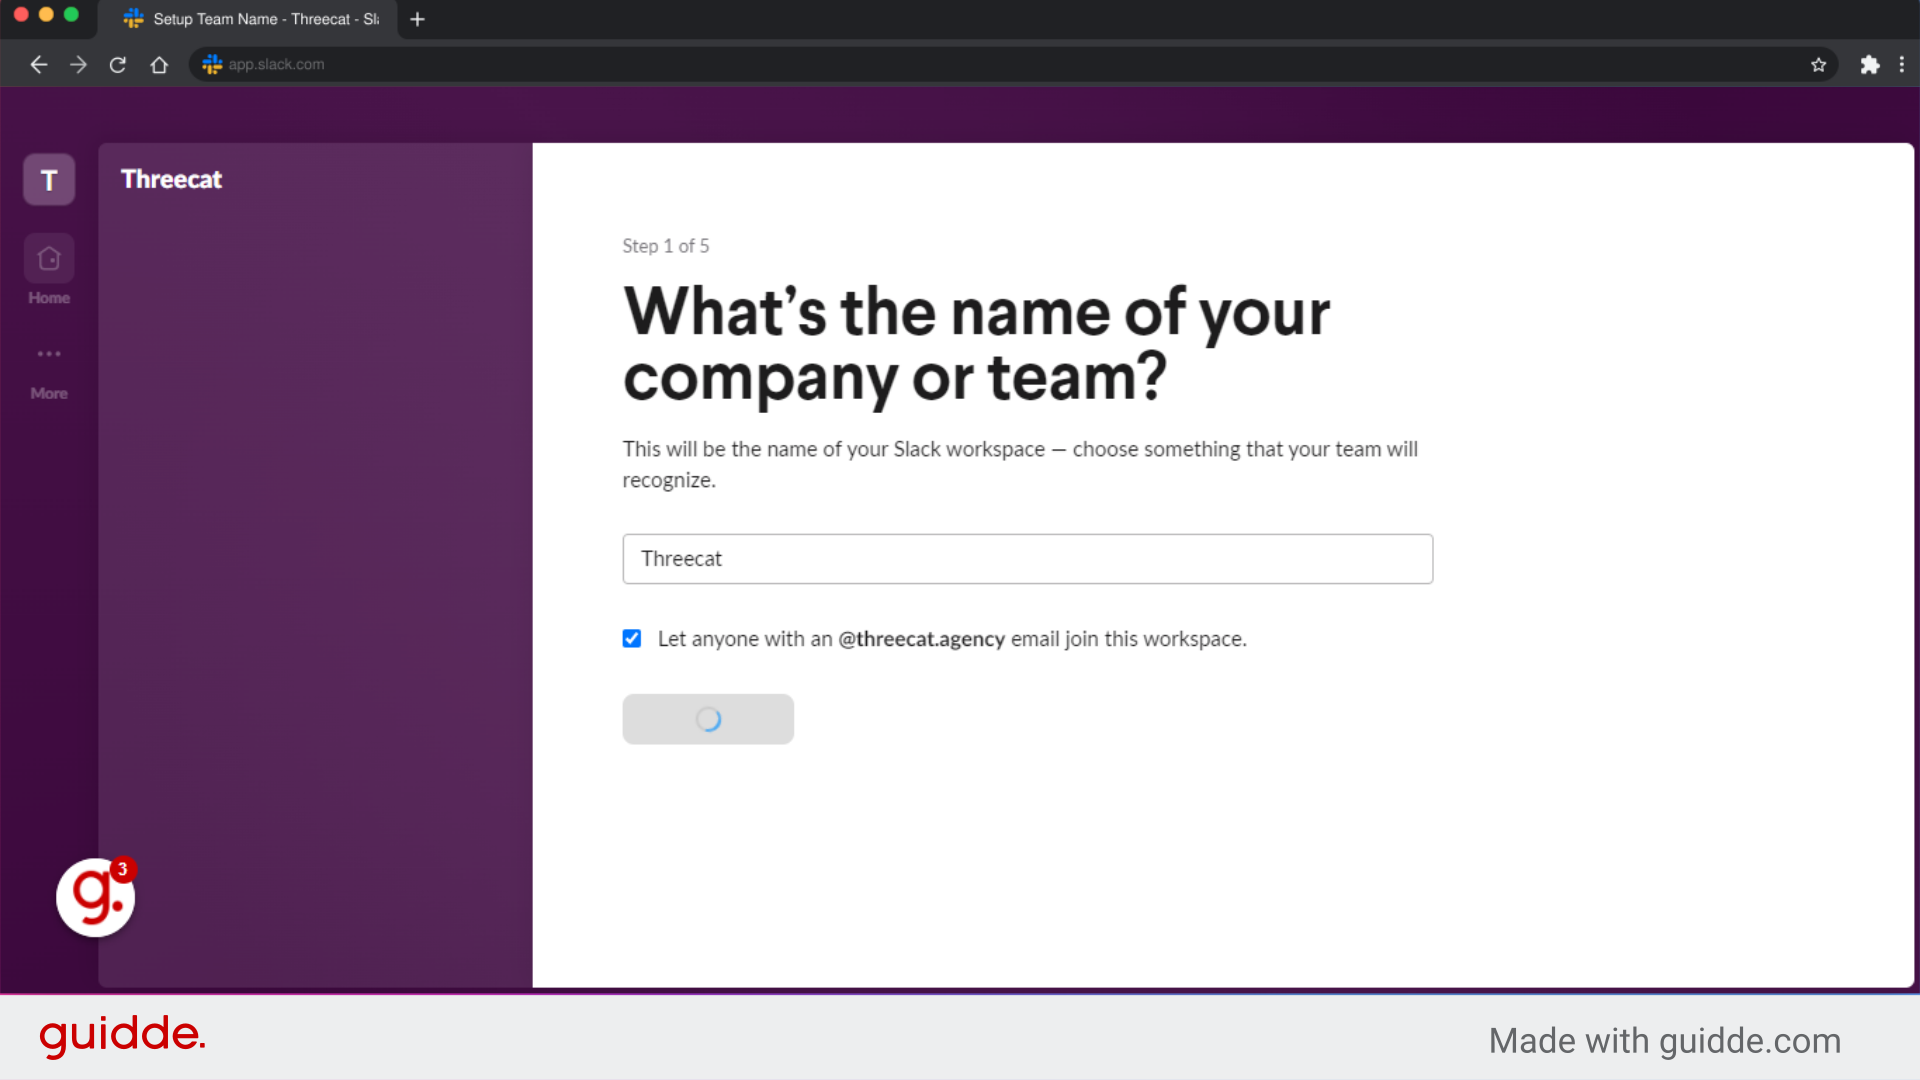This screenshot has height=1080, width=1920.
Task: Open the browser home page
Action: pyautogui.click(x=158, y=64)
